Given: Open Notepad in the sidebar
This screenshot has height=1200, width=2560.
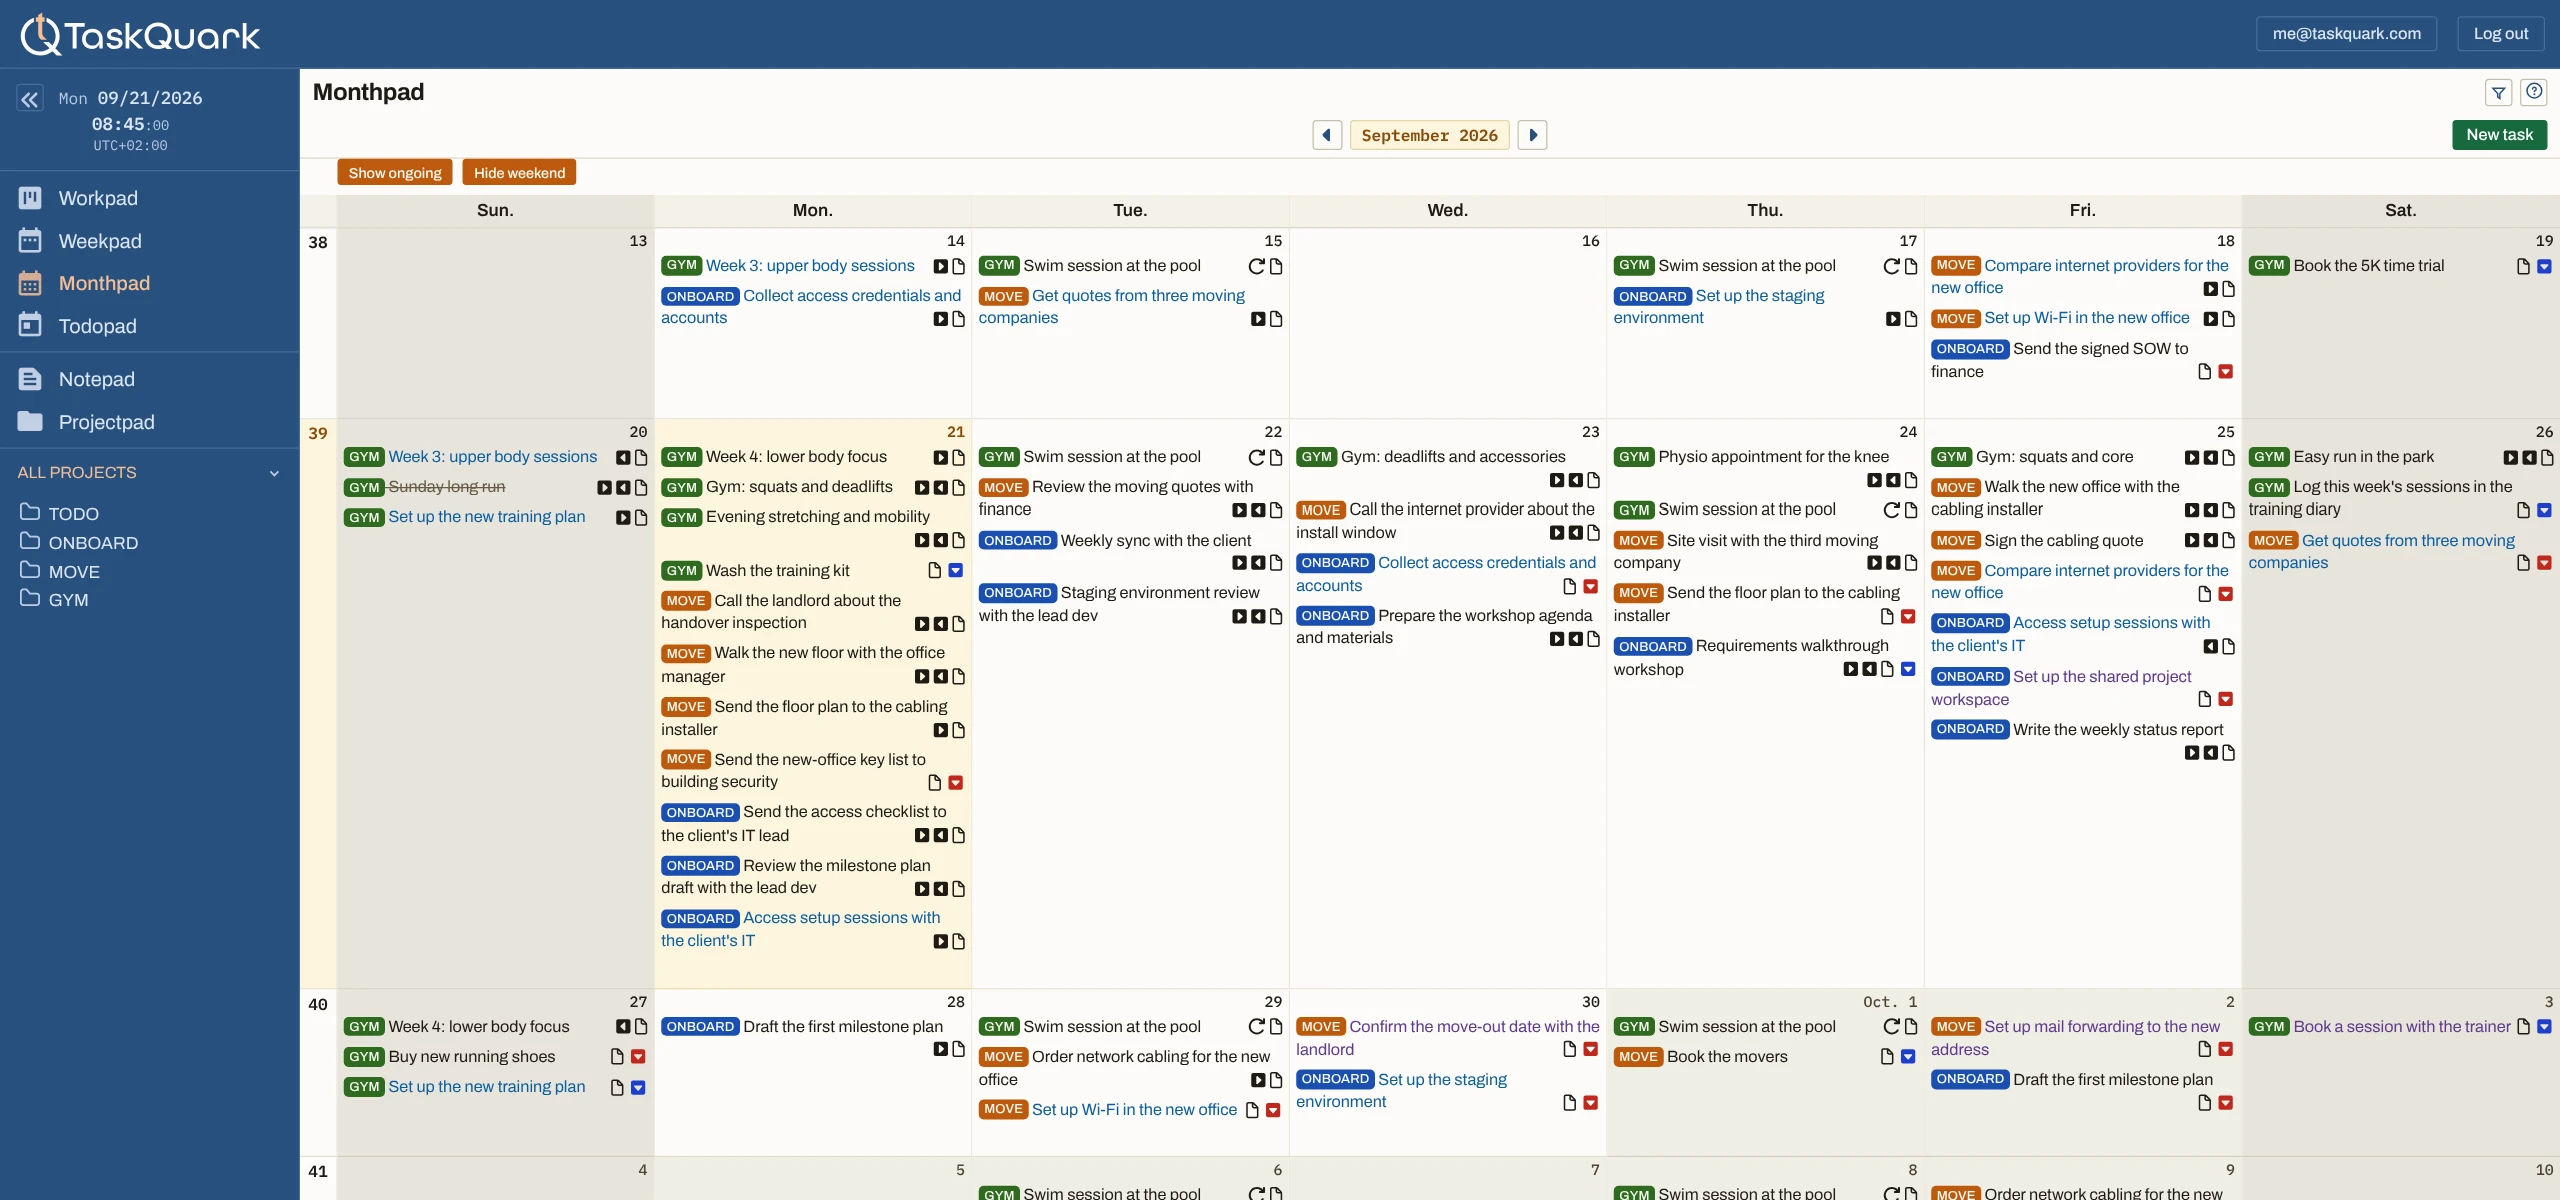Looking at the screenshot, I should click(x=96, y=379).
